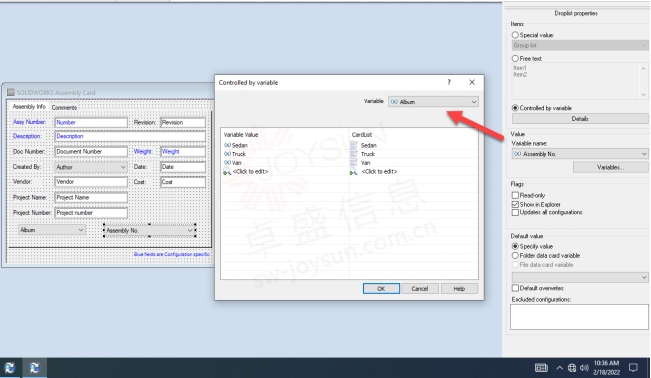Open the Group list dropdown
This screenshot has height=378, width=651.
[x=580, y=45]
